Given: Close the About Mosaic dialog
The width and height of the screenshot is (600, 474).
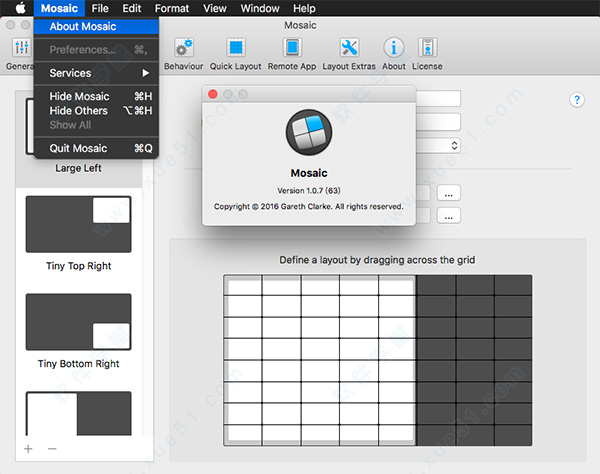Looking at the screenshot, I should click(213, 94).
